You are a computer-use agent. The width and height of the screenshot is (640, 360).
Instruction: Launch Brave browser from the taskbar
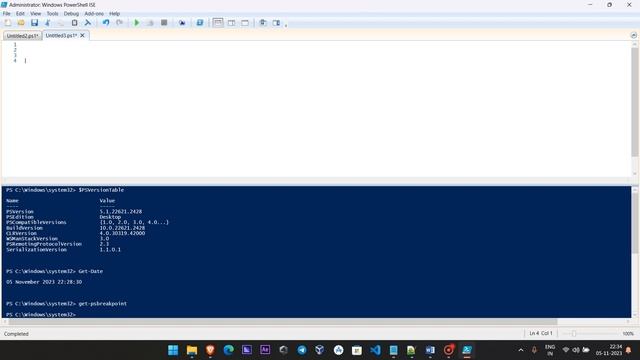(x=210, y=350)
